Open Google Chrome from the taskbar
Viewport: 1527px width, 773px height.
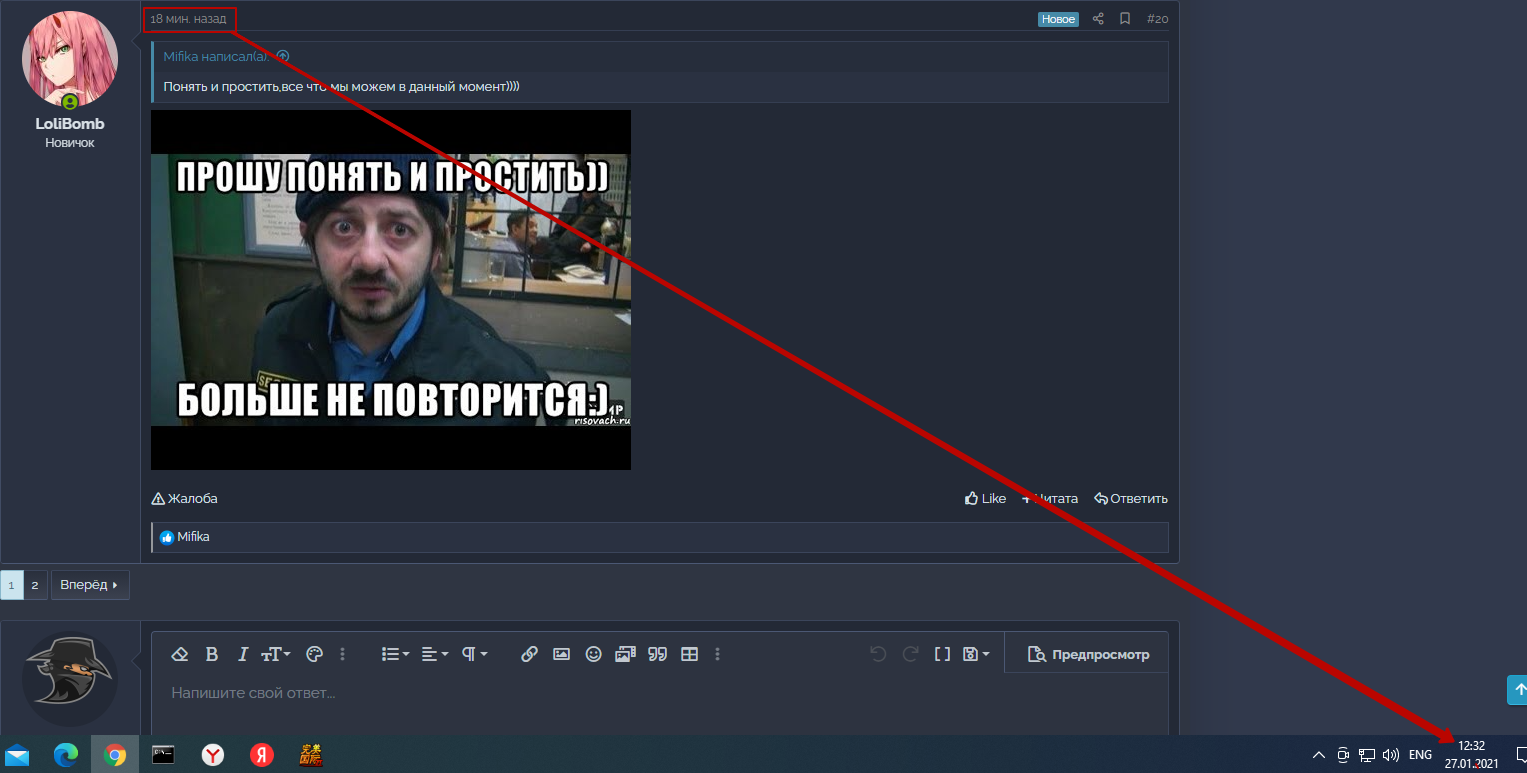coord(115,755)
